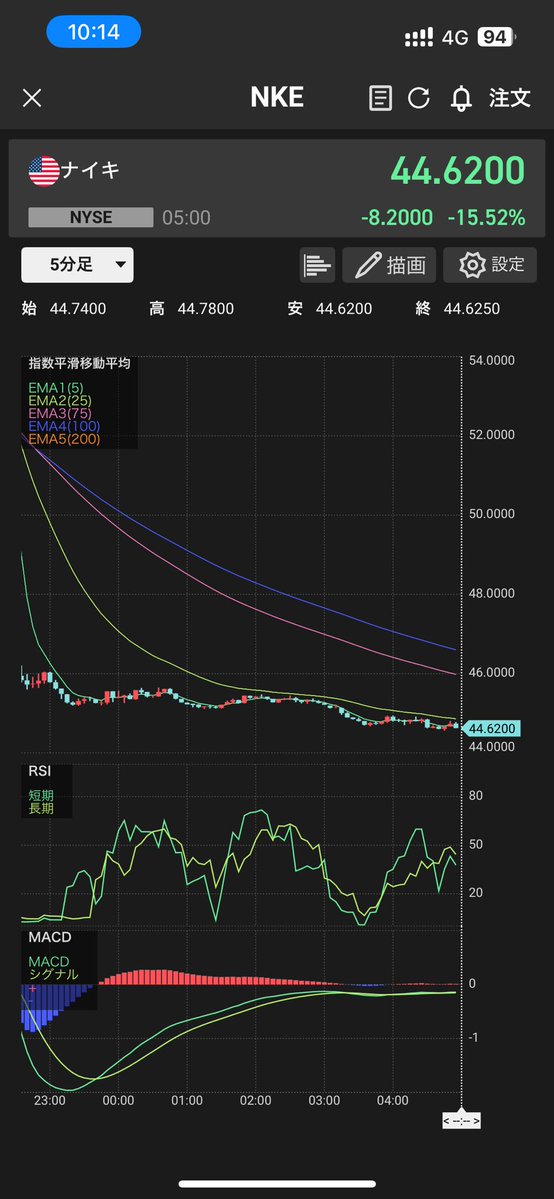Select the EMA5(200) legend entry

point(64,439)
